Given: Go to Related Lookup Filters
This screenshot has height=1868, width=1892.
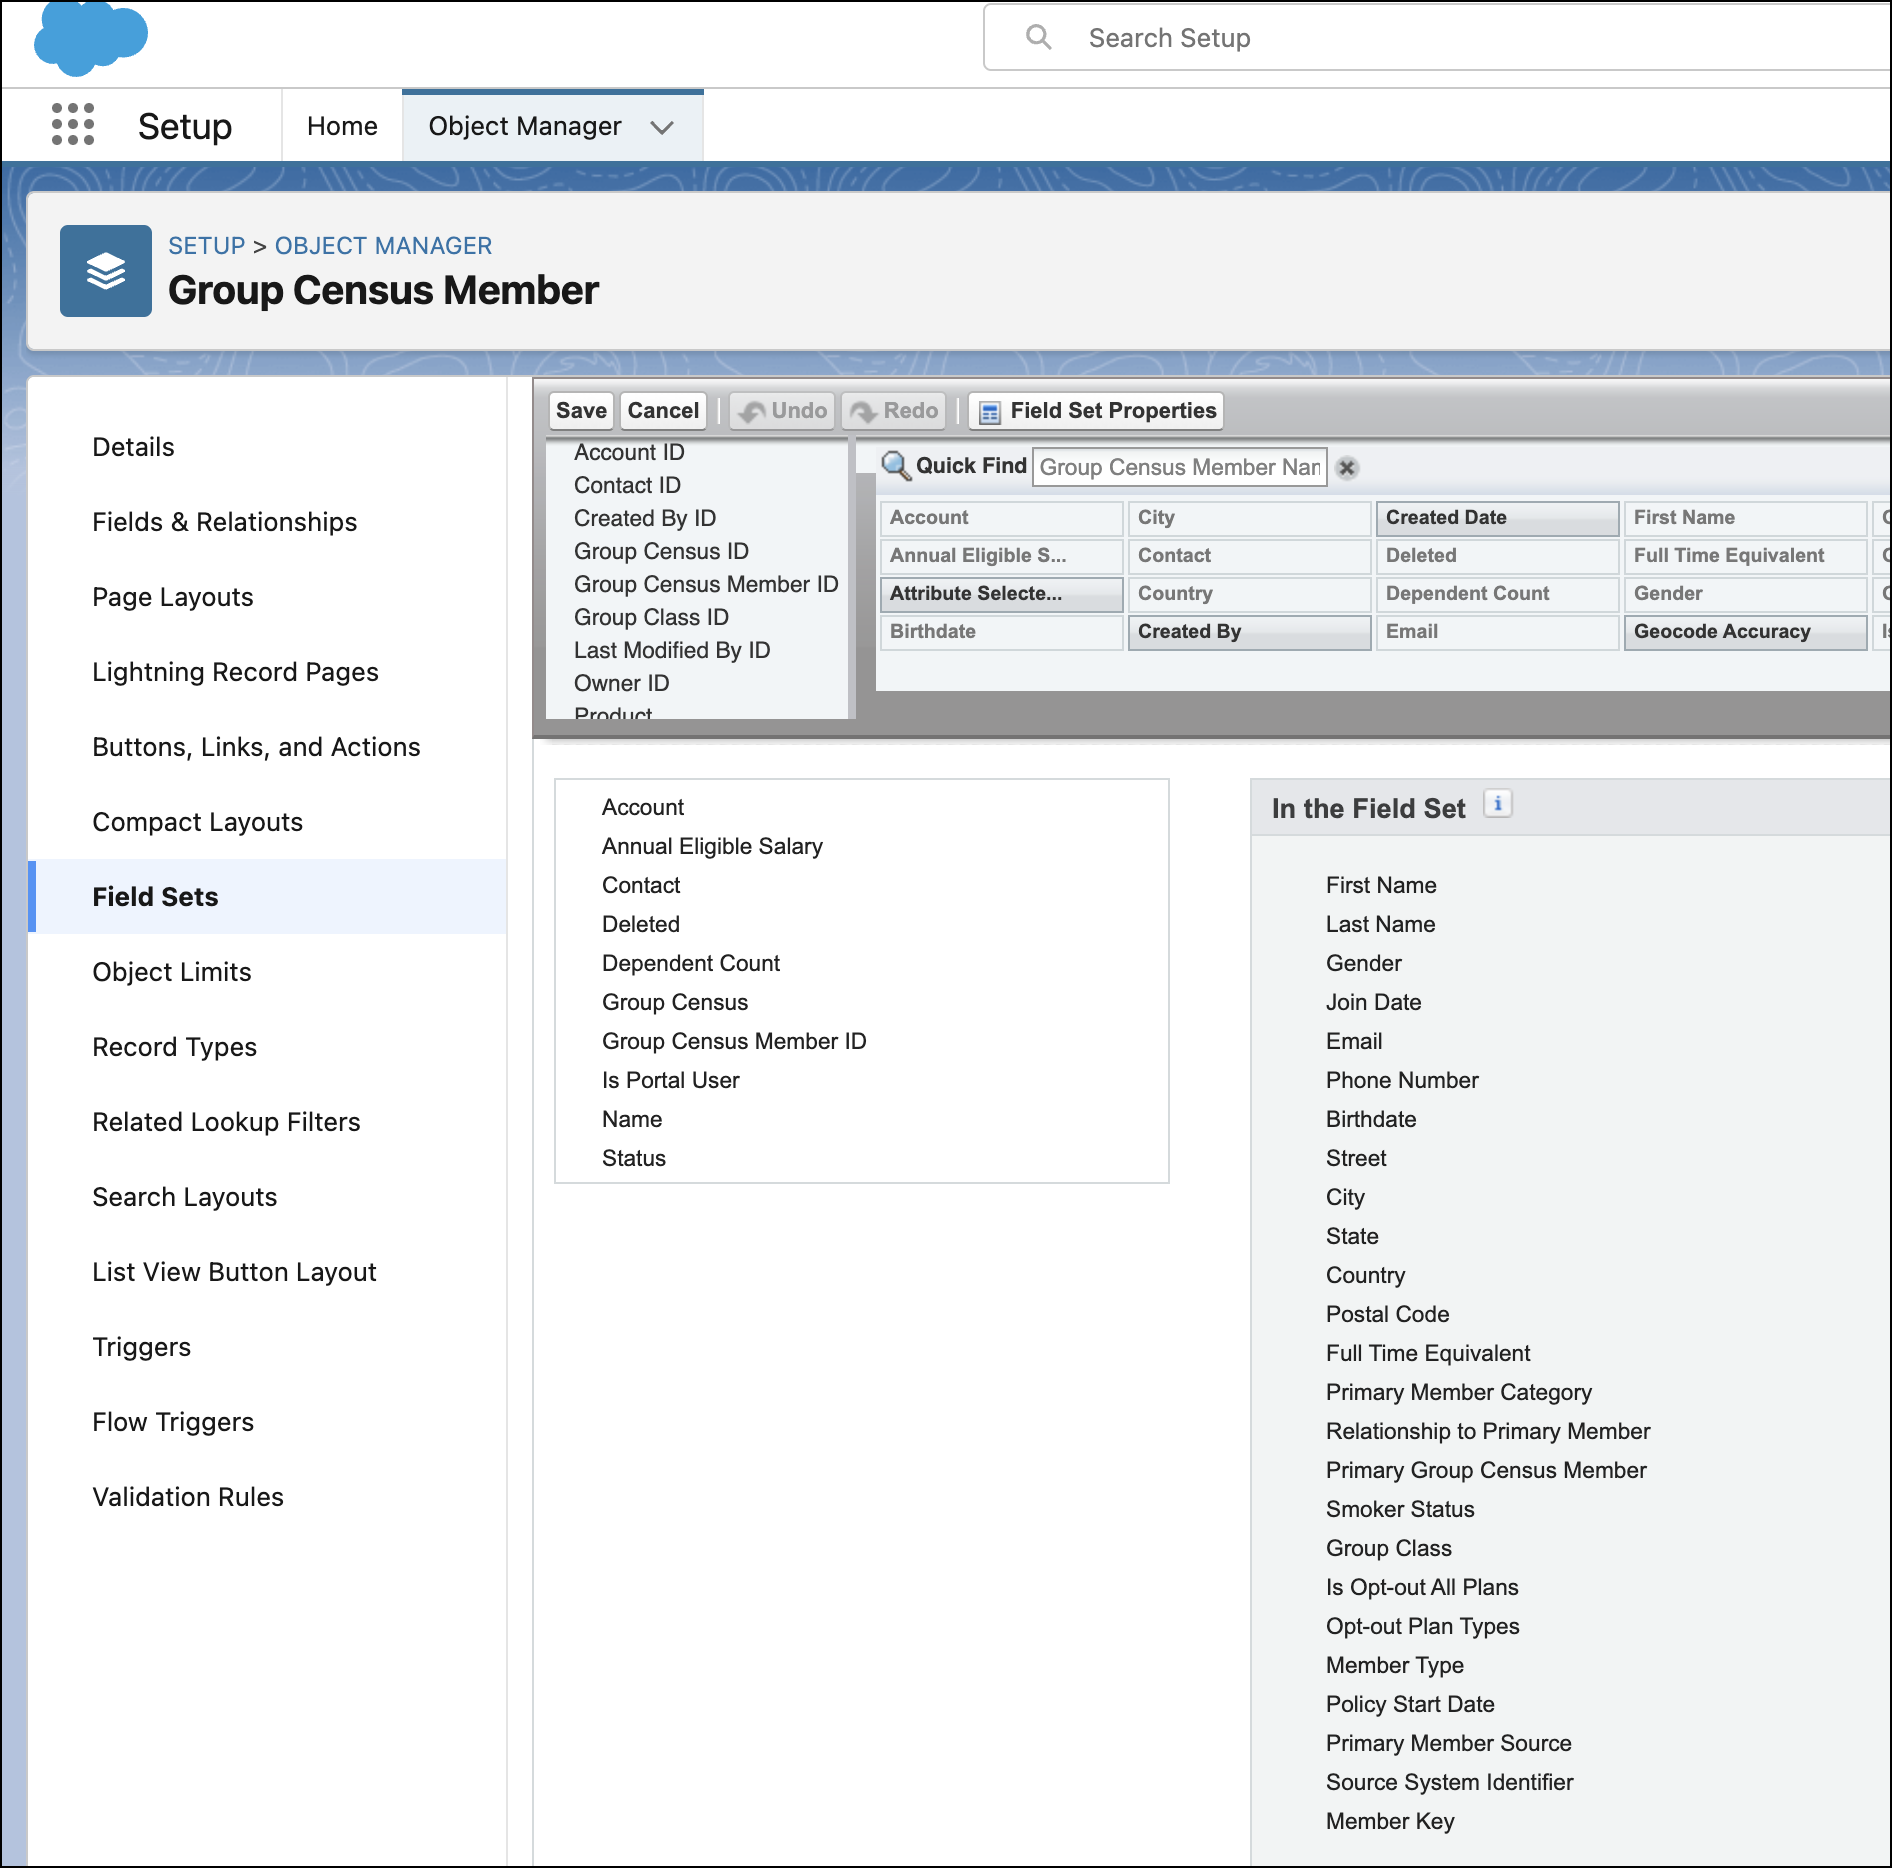Looking at the screenshot, I should click(226, 1122).
